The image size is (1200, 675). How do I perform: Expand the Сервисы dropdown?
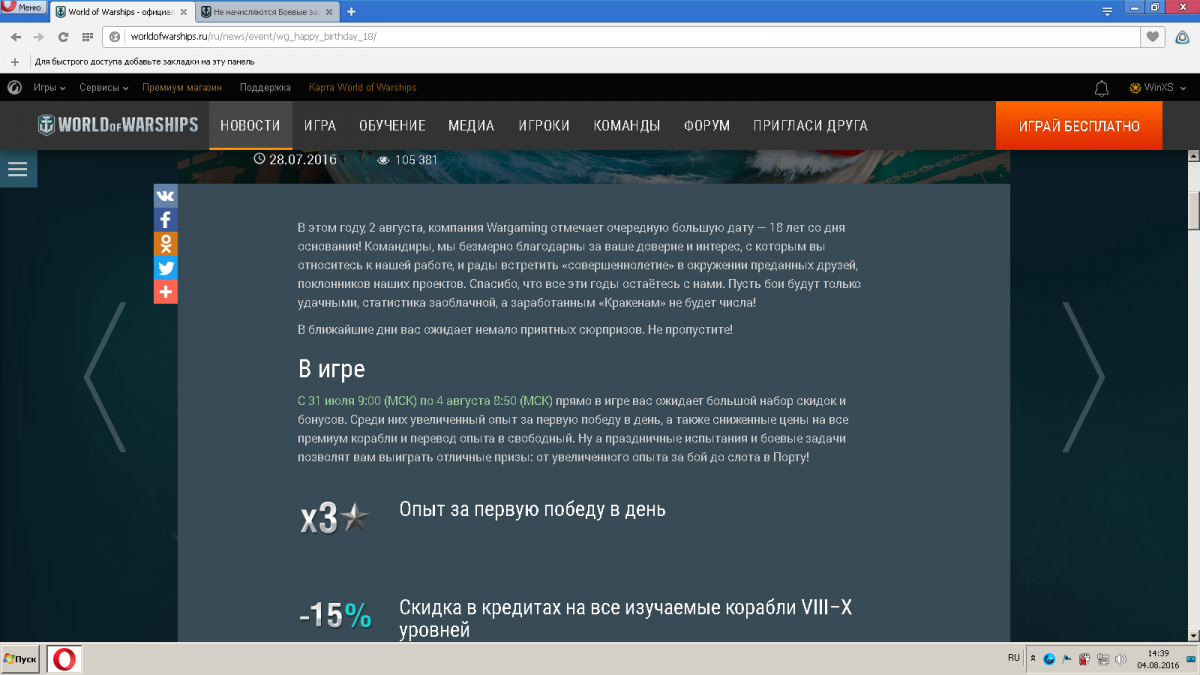tap(104, 88)
